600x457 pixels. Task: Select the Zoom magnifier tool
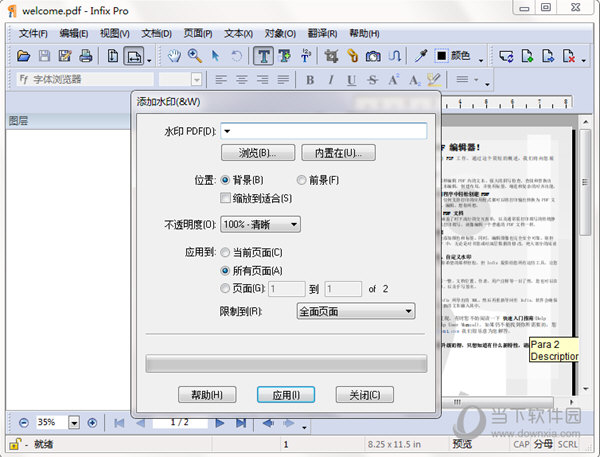click(x=195, y=56)
